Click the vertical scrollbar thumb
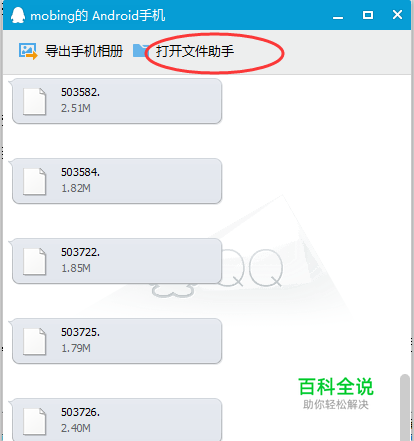This screenshot has width=414, height=441. (x=405, y=407)
